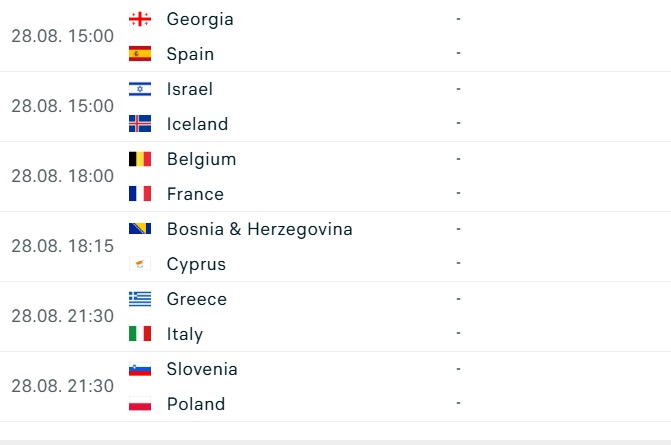Click the Spain flag icon
Viewport: 671px width, 445px height.
pyautogui.click(x=140, y=54)
